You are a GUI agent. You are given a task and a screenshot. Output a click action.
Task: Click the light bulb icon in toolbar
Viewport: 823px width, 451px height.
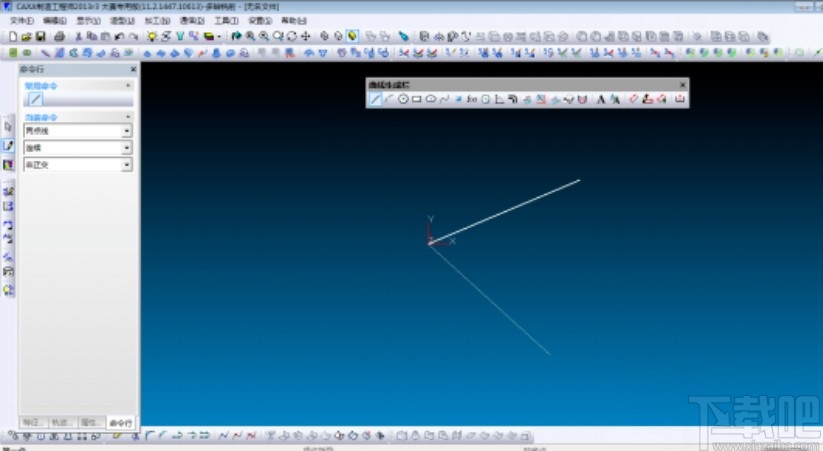pyautogui.click(x=152, y=36)
